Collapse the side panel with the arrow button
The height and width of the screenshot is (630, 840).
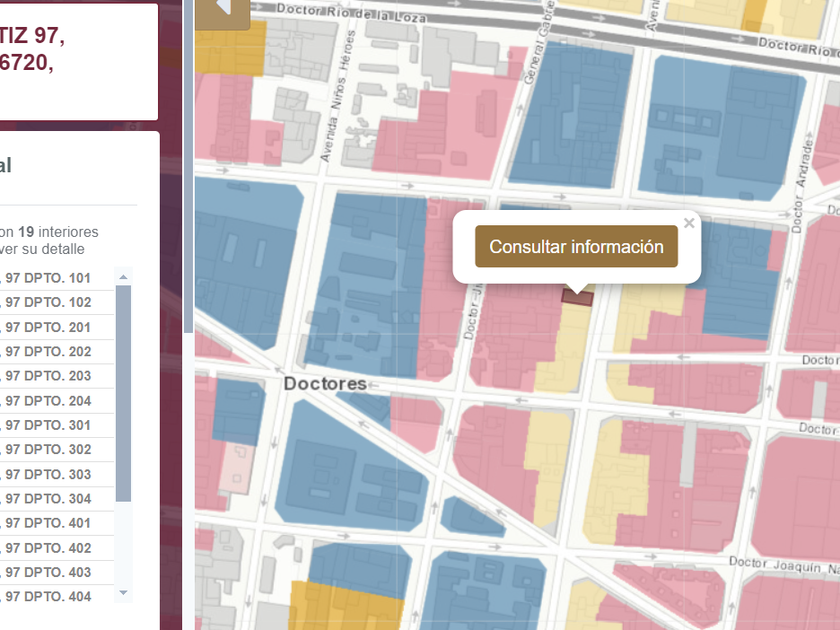coord(223,12)
